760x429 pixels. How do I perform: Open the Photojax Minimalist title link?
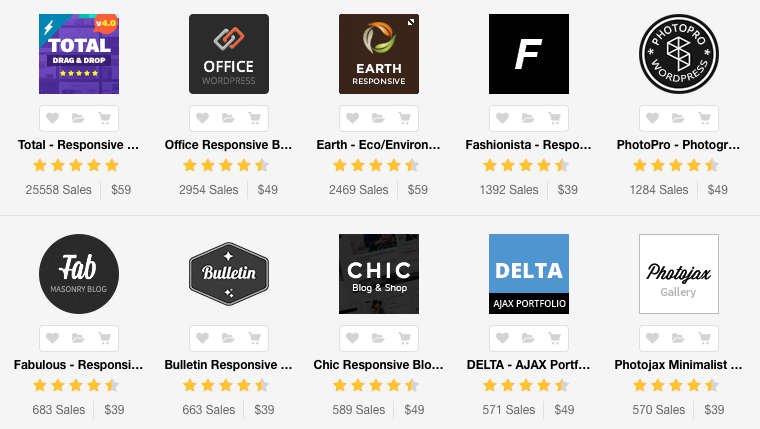679,364
